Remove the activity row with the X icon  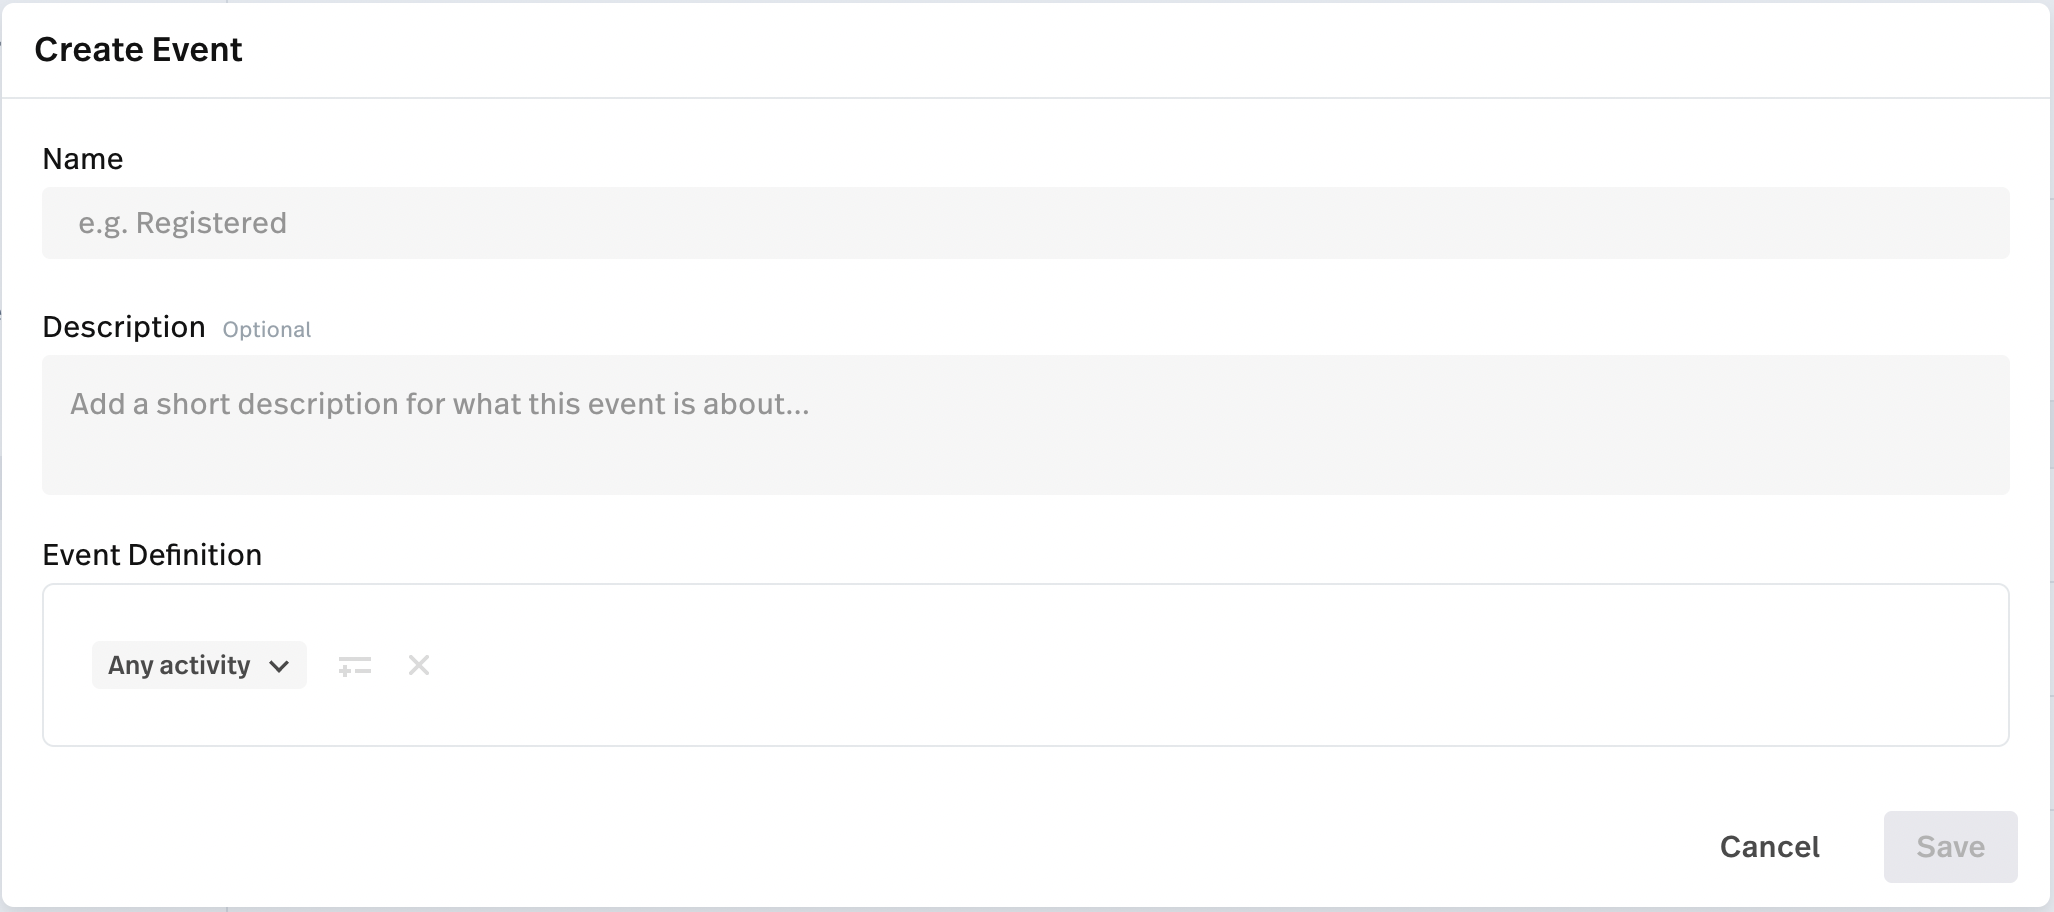point(419,665)
